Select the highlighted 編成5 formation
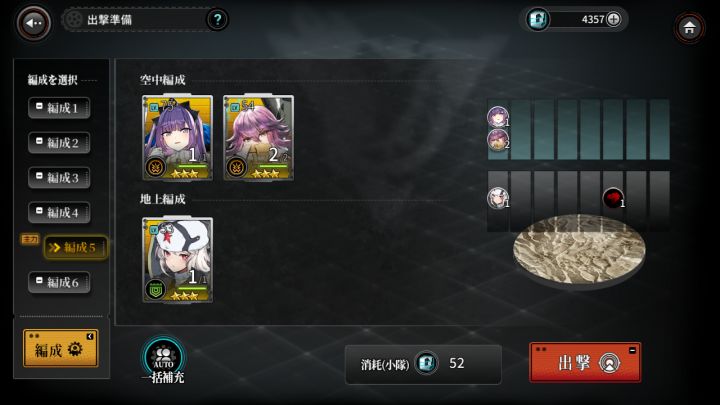720x405 pixels. click(x=76, y=248)
